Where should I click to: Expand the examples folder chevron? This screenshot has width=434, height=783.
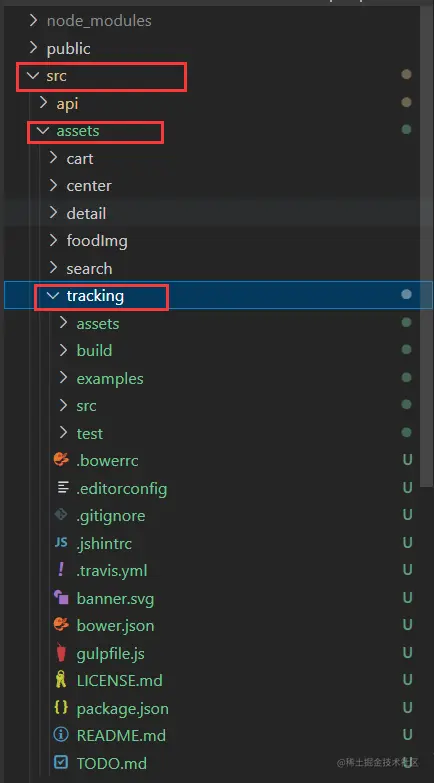click(x=63, y=378)
